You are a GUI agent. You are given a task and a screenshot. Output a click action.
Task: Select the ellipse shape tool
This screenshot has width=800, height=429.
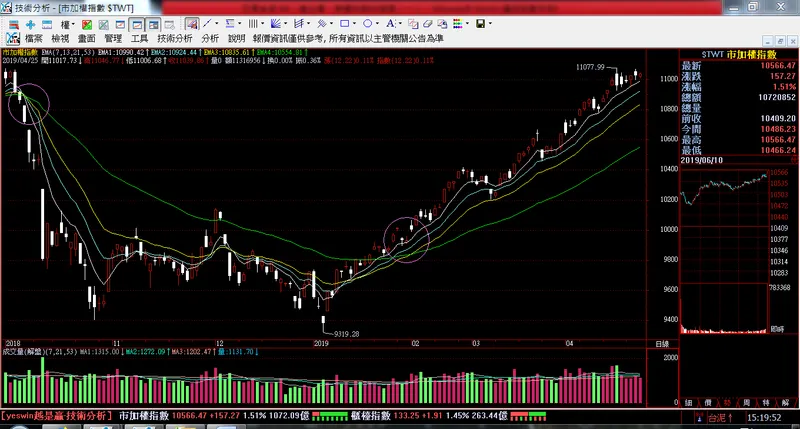[367, 23]
